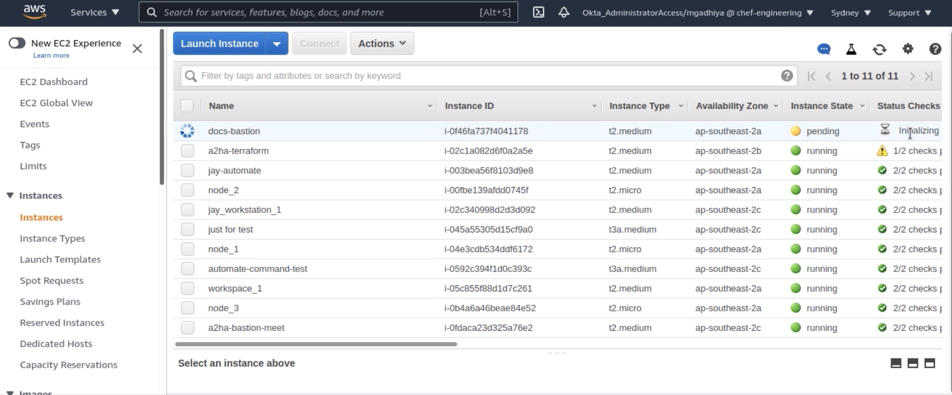The height and width of the screenshot is (395, 952).
Task: Open table settings gear icon
Action: point(908,49)
